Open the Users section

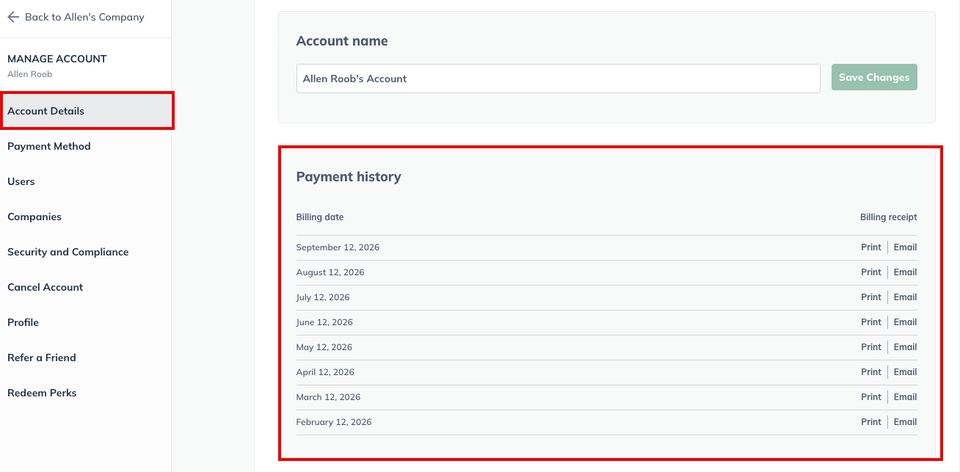pyautogui.click(x=21, y=182)
